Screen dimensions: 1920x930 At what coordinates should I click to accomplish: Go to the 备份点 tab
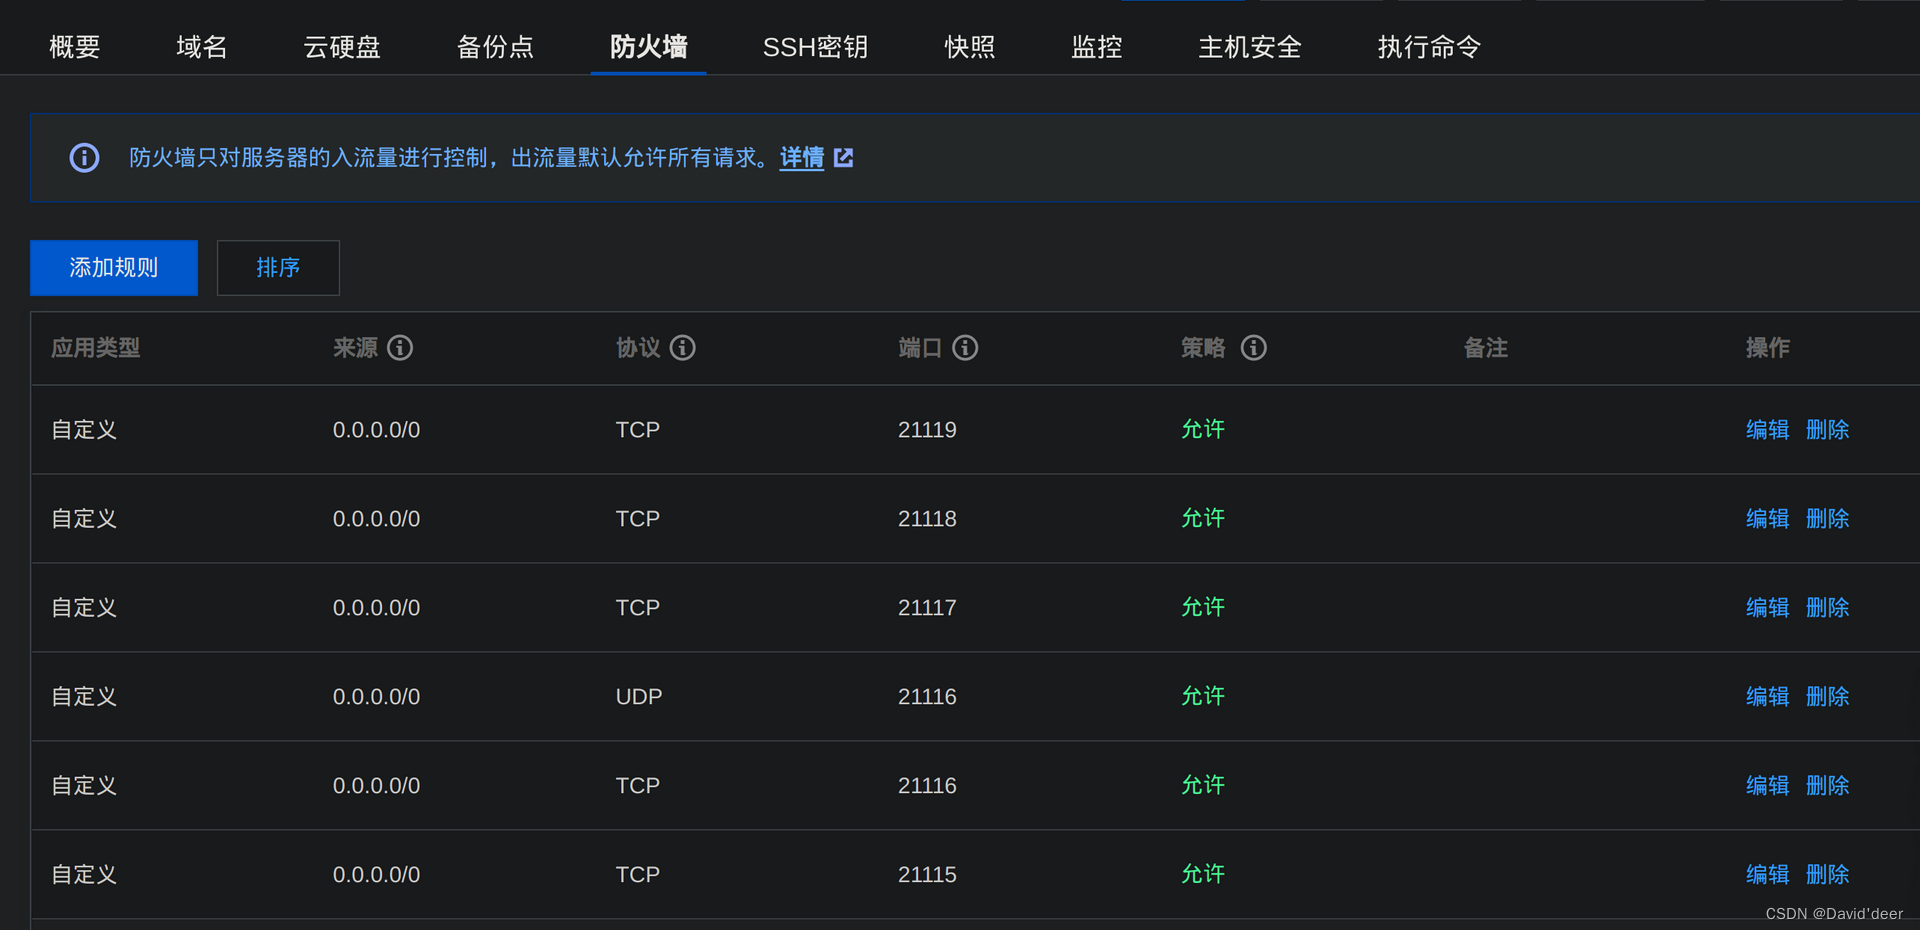pyautogui.click(x=495, y=47)
